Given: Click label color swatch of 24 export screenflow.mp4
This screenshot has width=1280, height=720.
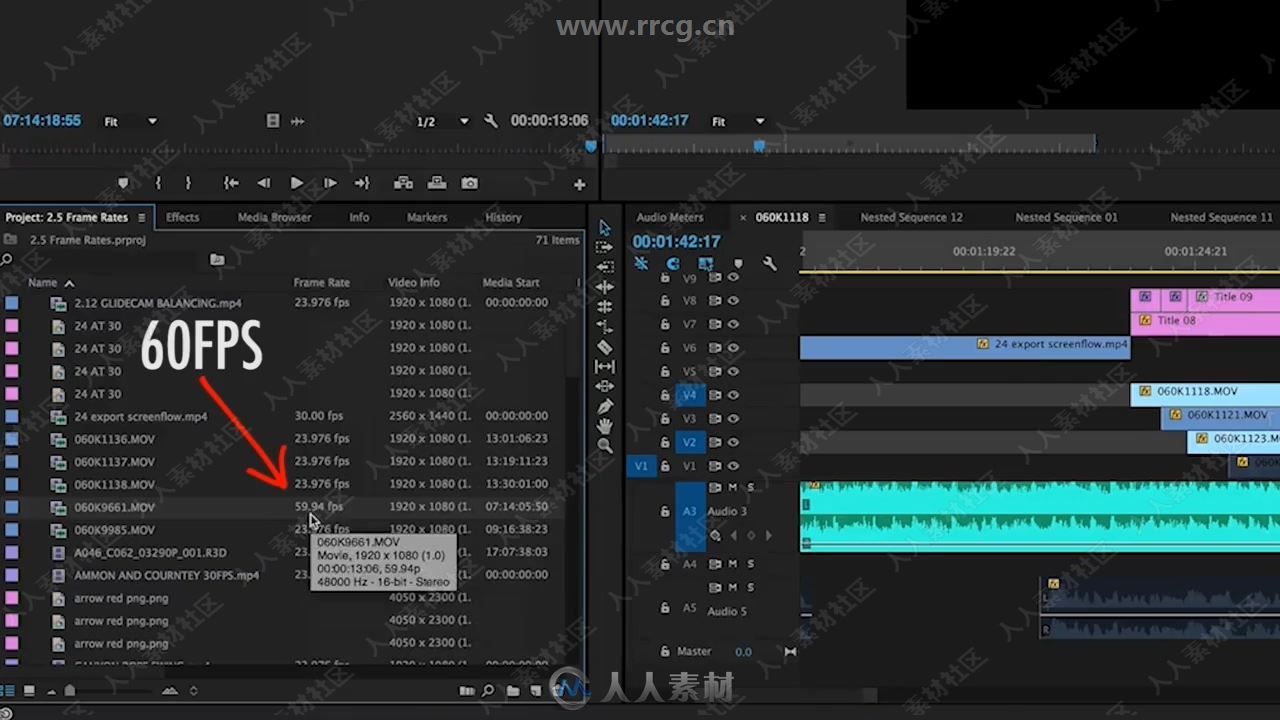Looking at the screenshot, I should tap(12, 416).
